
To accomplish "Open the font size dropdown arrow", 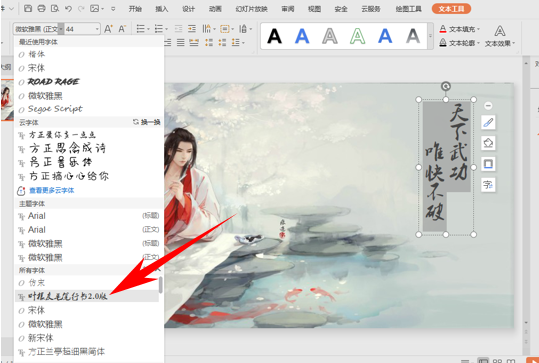I will click(x=97, y=29).
